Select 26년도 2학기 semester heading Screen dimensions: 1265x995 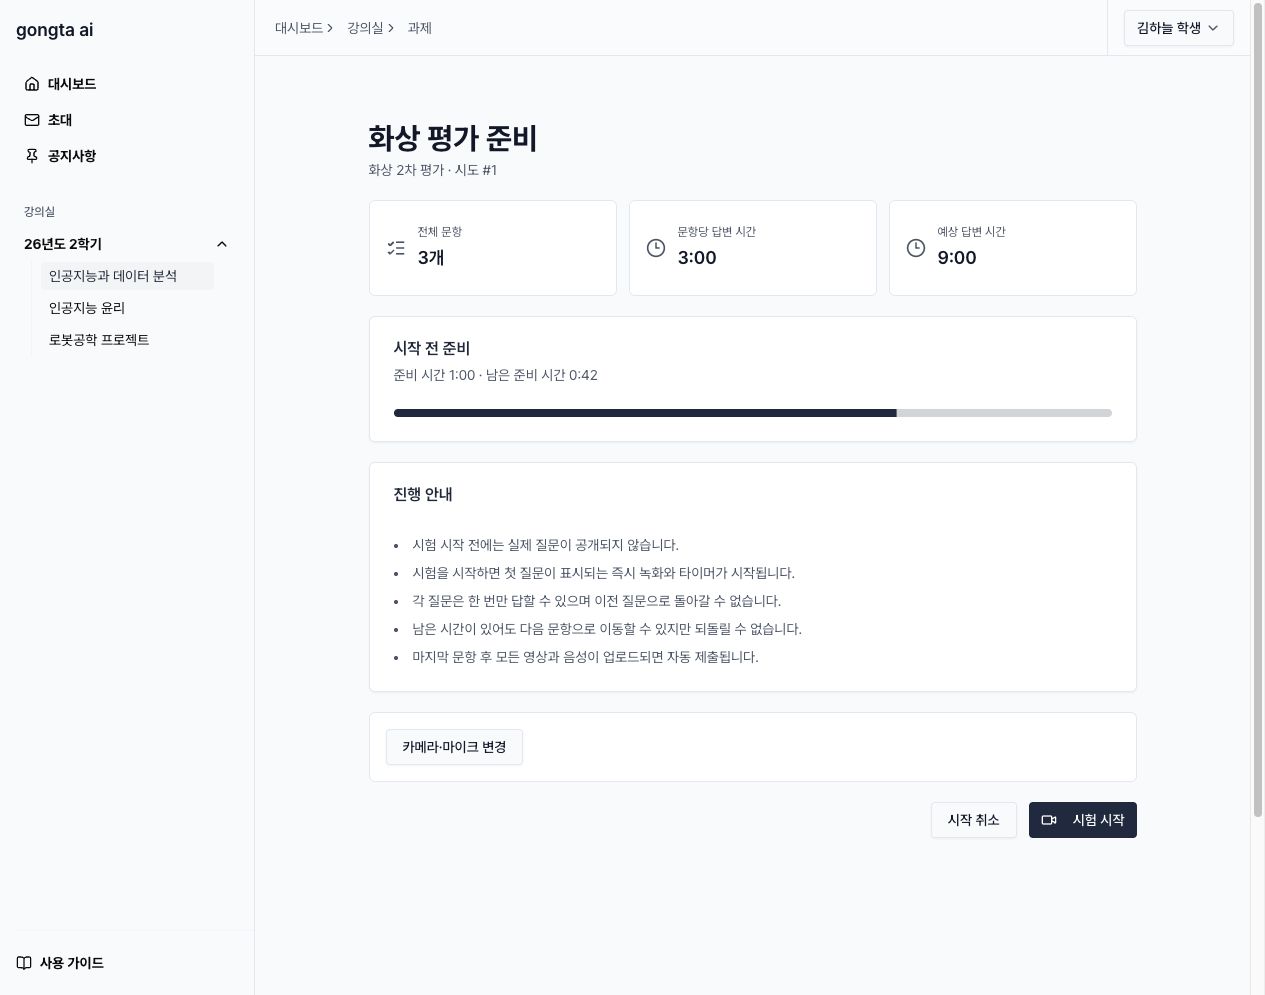click(63, 244)
